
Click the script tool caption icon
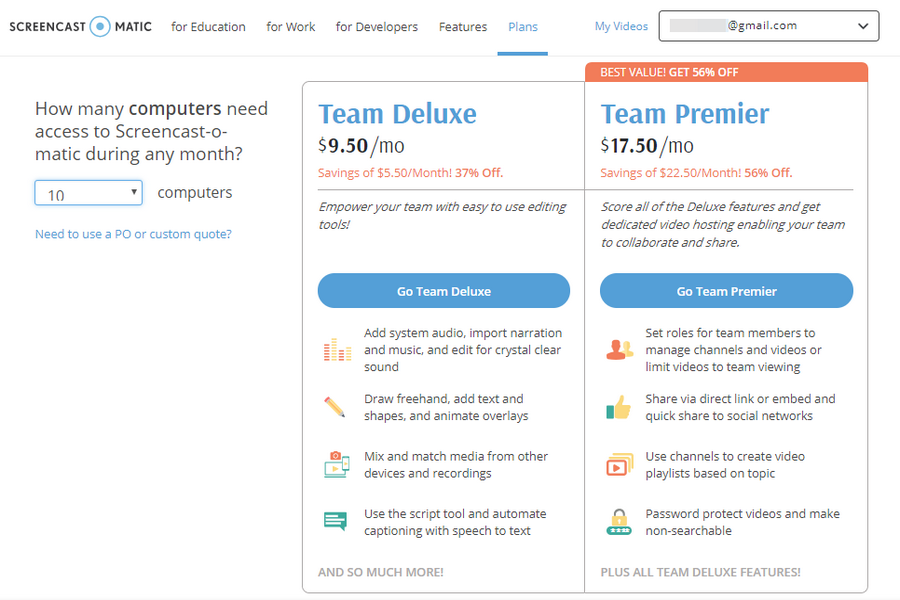pos(335,521)
